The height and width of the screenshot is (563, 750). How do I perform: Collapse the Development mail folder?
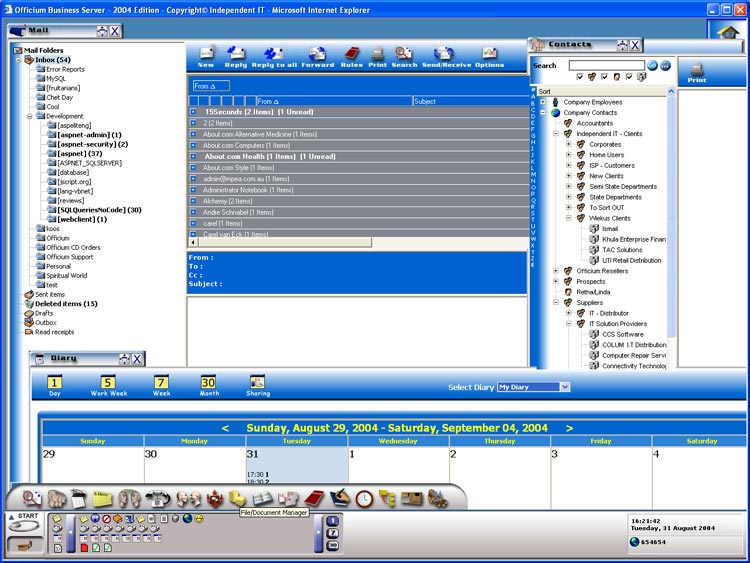point(30,116)
